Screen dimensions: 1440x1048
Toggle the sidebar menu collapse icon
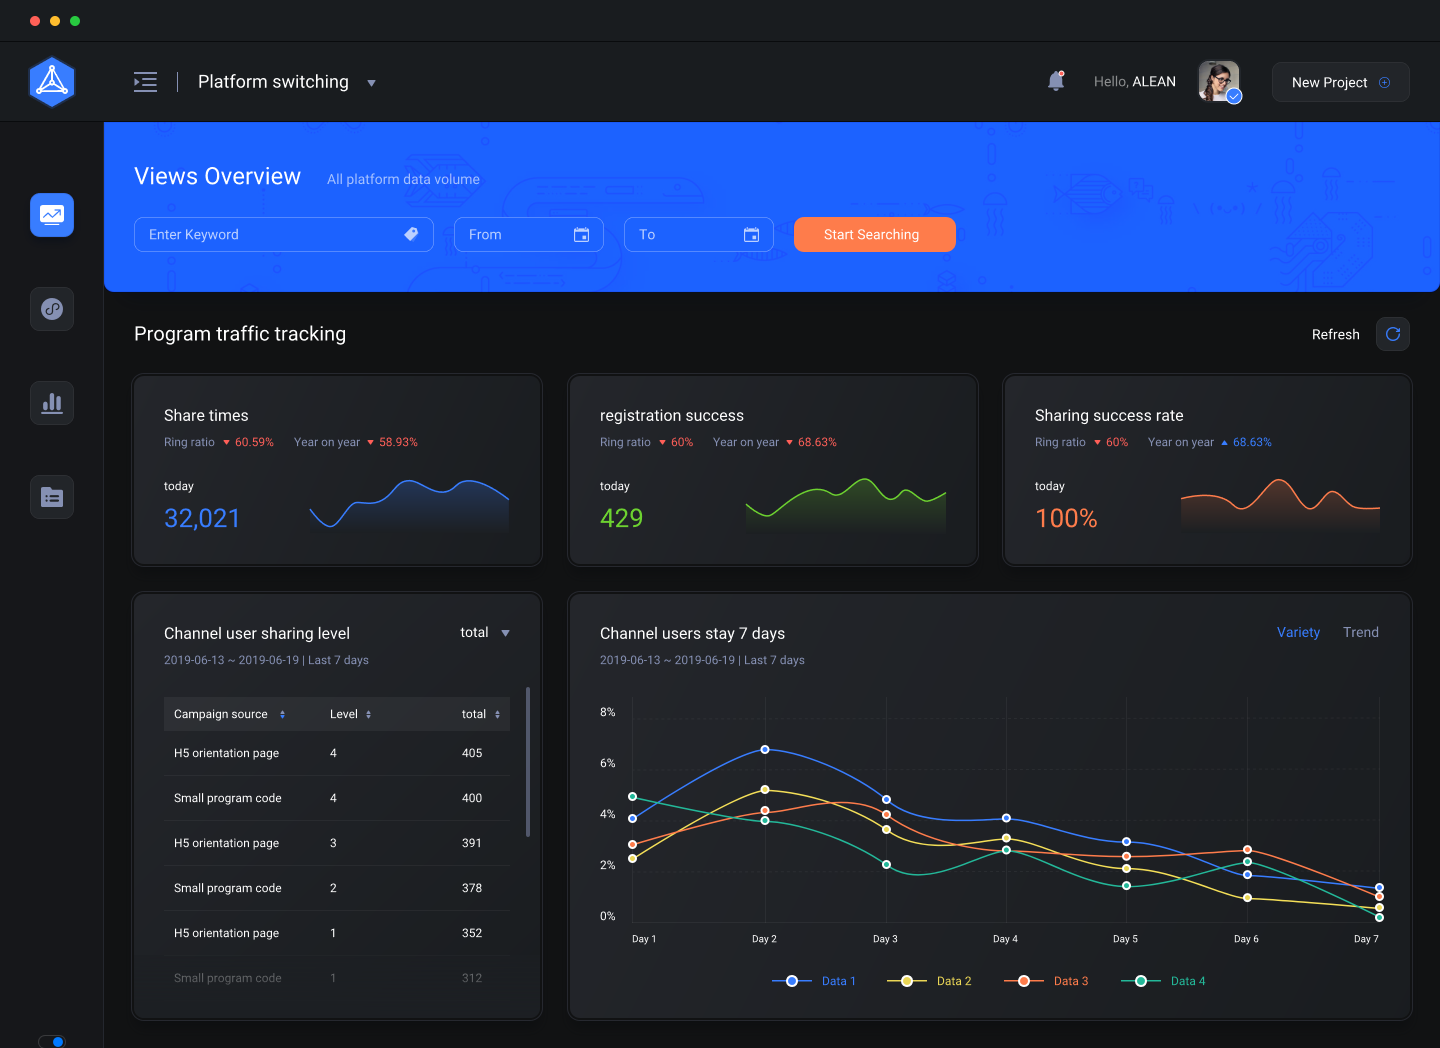point(145,82)
